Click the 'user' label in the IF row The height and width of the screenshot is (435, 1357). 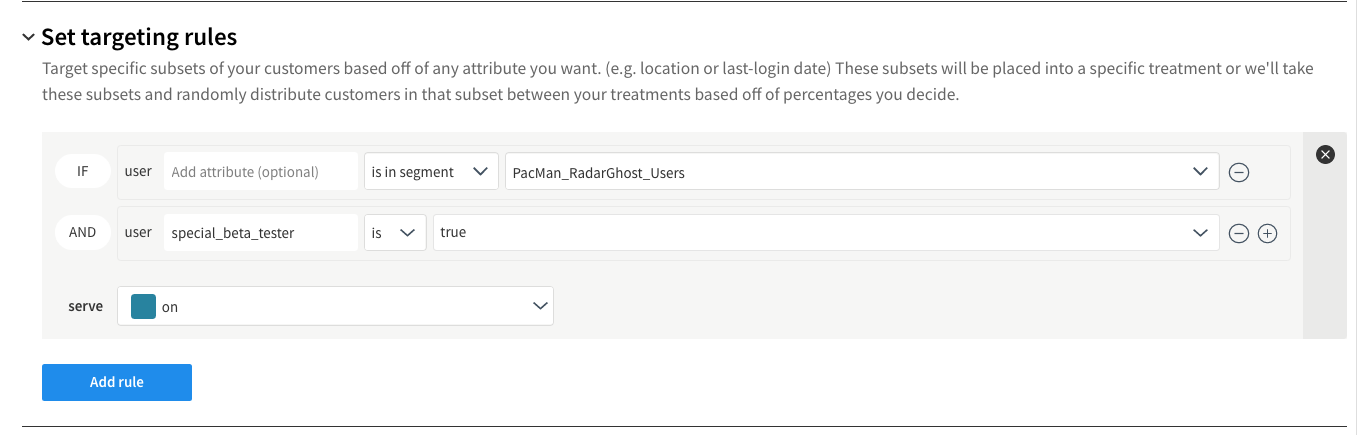click(138, 172)
